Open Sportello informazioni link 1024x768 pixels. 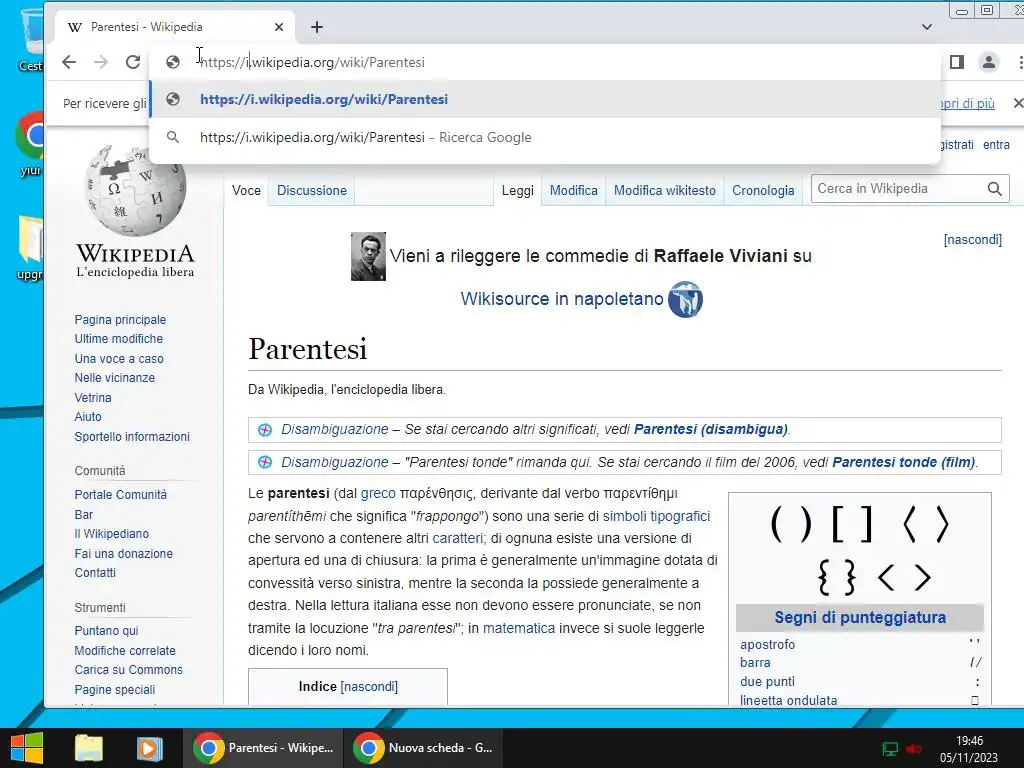pos(132,436)
